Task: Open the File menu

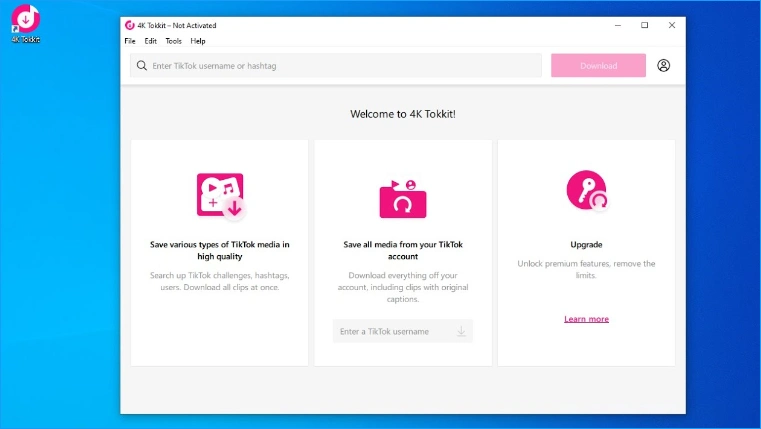Action: [130, 41]
